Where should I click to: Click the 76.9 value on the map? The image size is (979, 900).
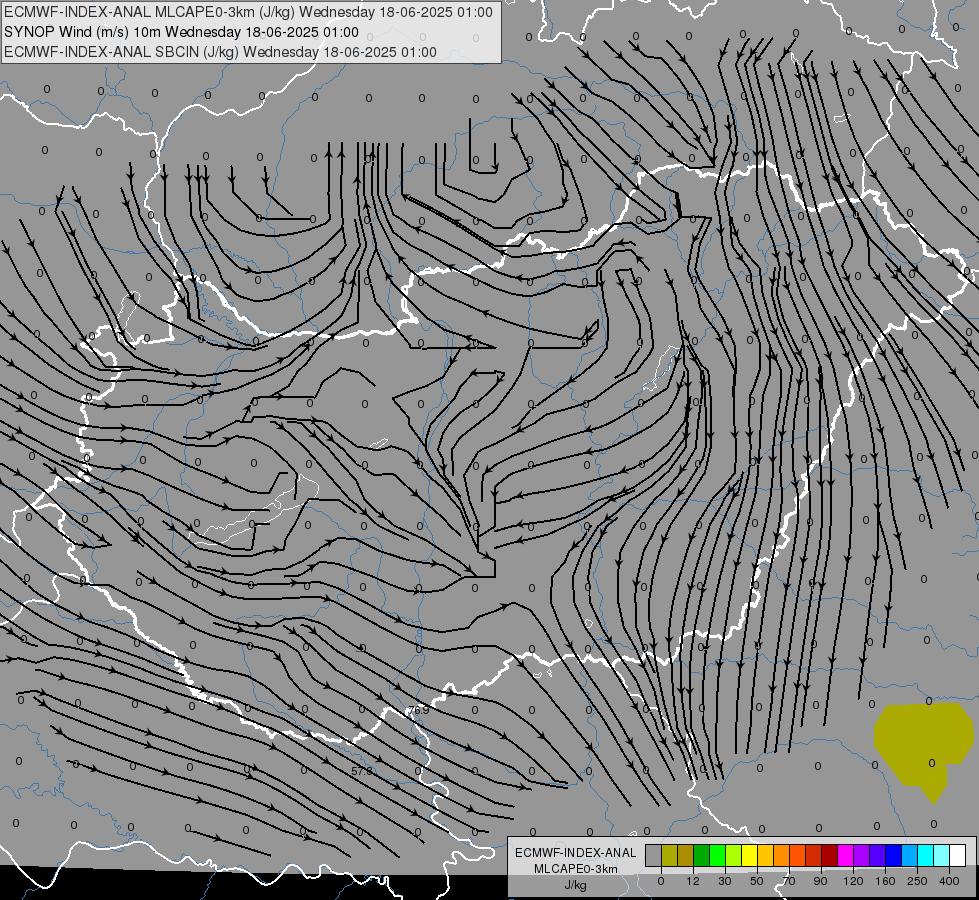click(418, 710)
